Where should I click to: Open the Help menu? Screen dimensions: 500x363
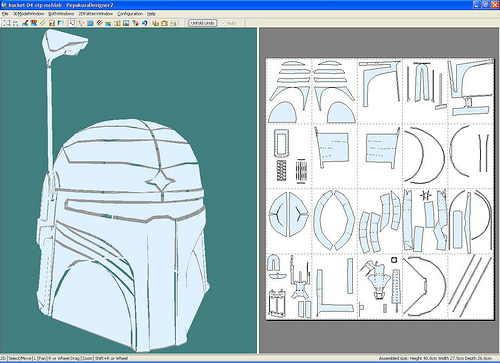tap(151, 14)
